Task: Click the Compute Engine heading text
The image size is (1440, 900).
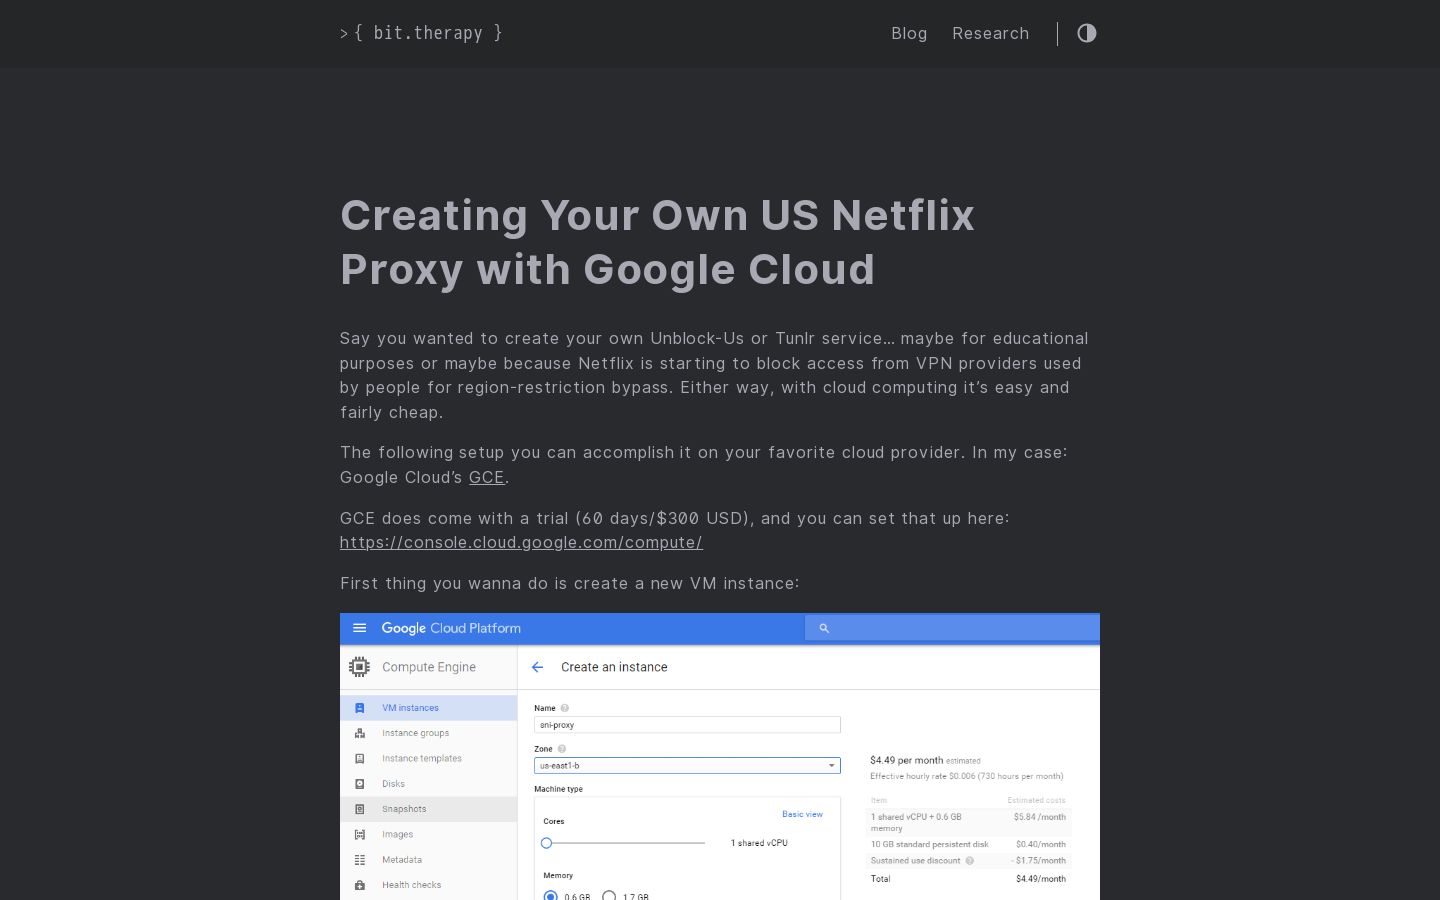Action: coord(429,667)
